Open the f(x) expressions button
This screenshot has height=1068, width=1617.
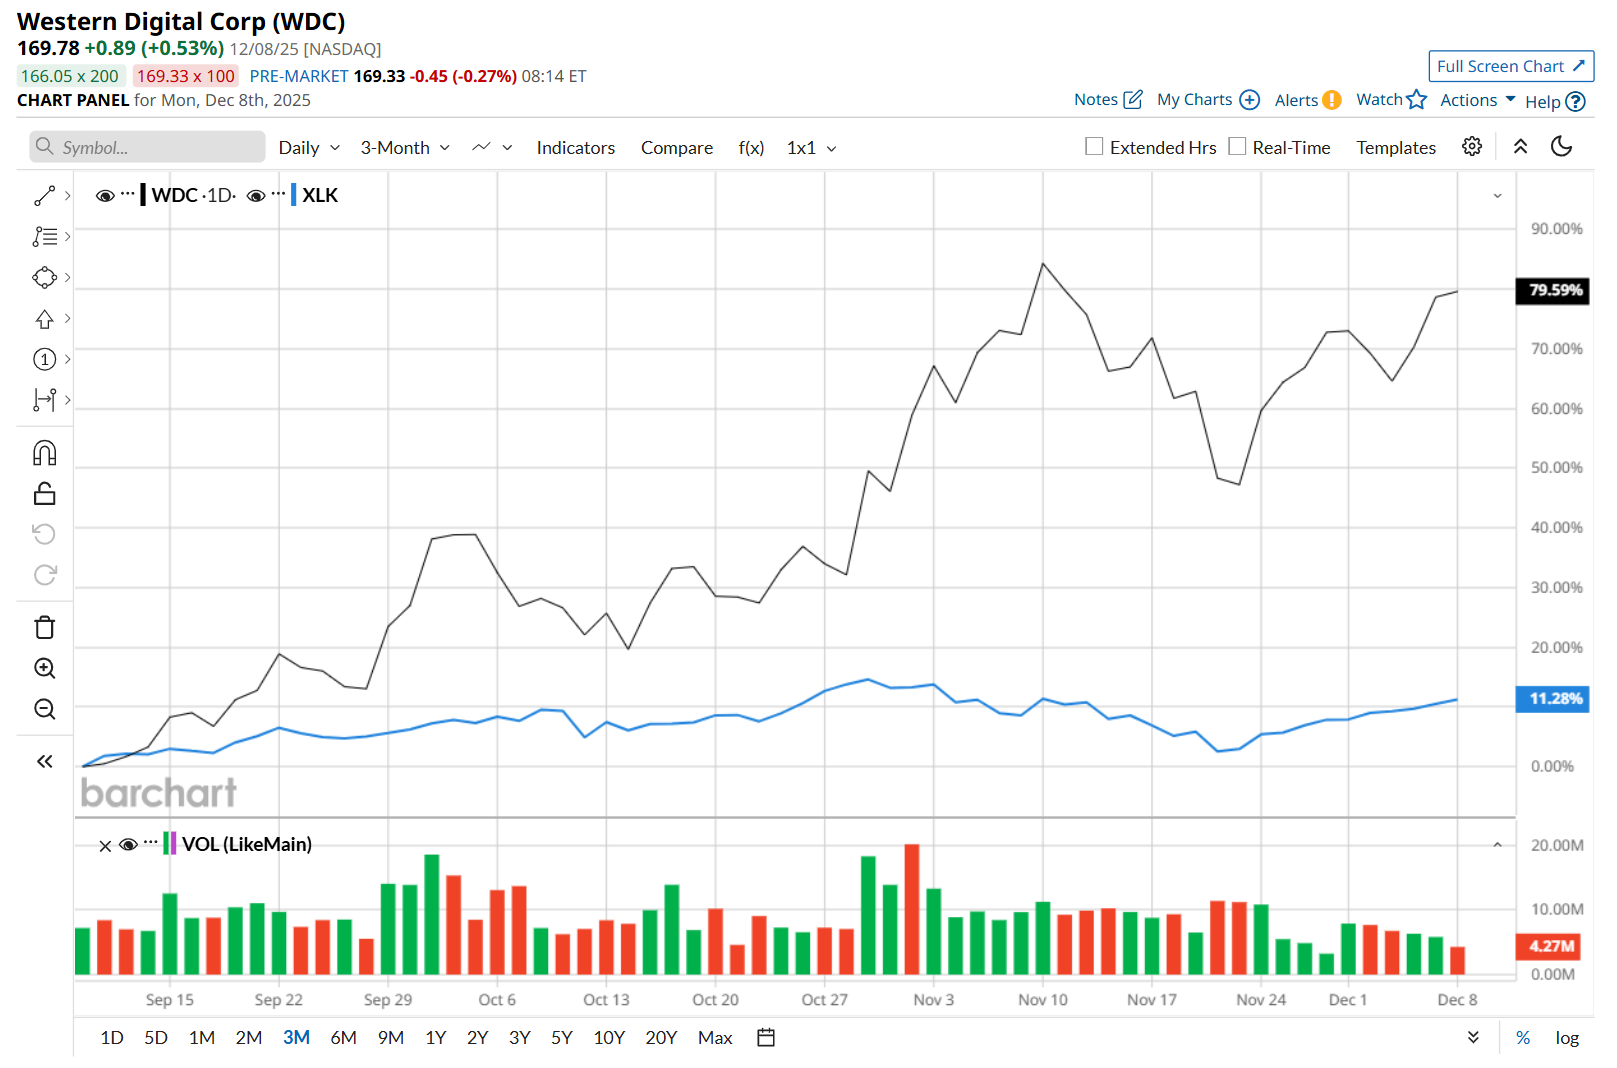[x=751, y=148]
